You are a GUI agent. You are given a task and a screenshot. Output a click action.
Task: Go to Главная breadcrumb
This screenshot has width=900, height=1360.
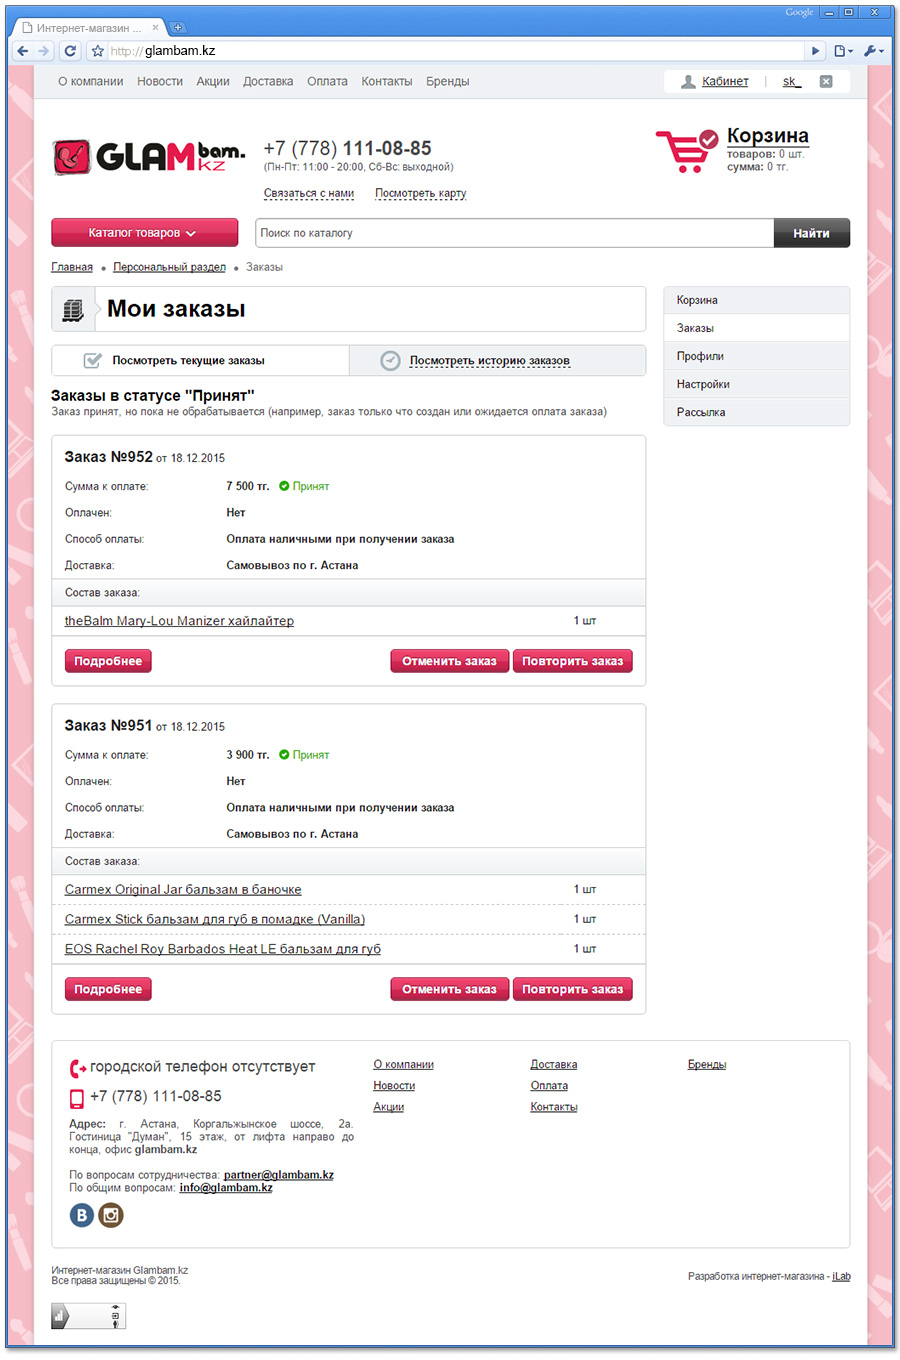(72, 268)
